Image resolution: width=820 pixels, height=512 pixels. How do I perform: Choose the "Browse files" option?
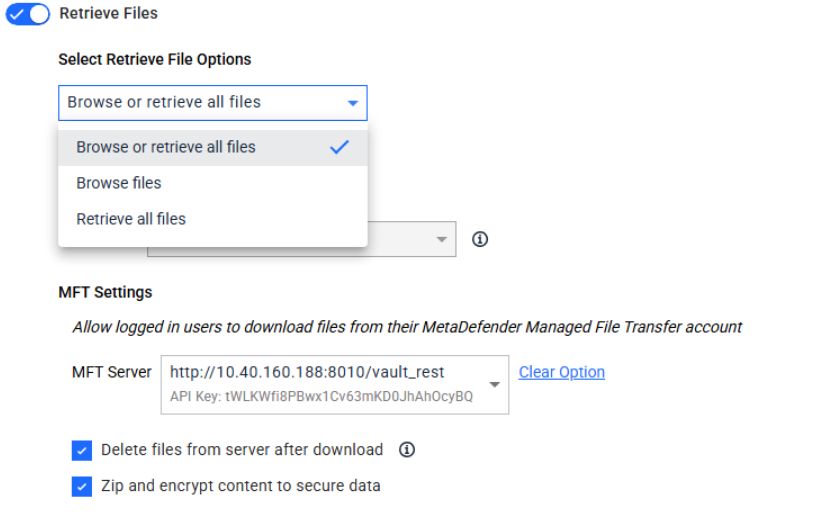point(119,183)
